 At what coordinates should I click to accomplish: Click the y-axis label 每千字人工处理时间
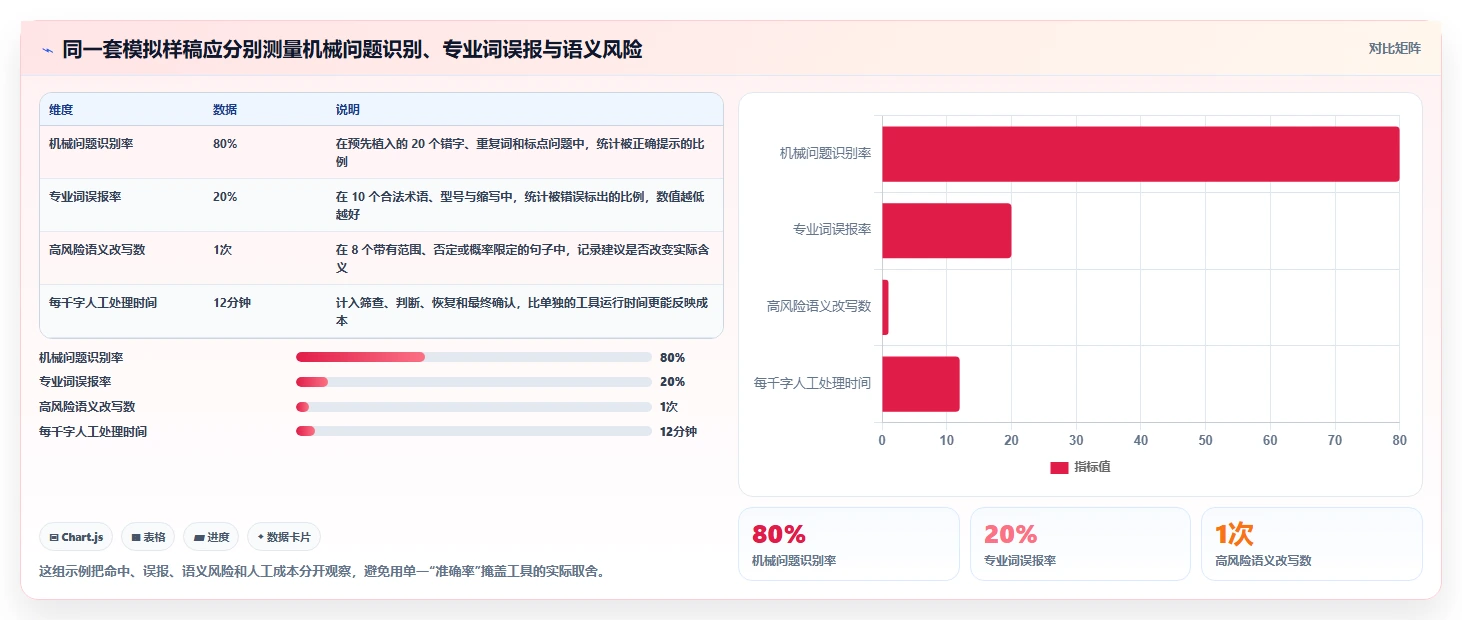(812, 383)
